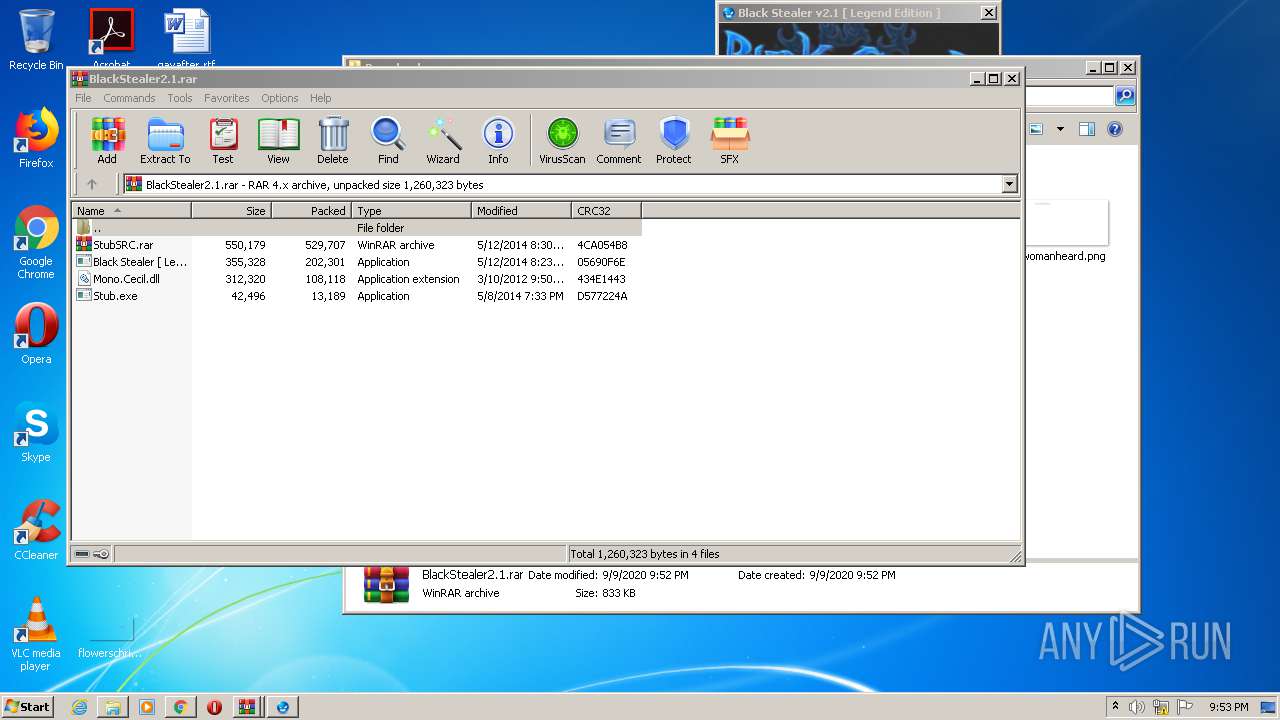Click WinRAR taskbar button
The image size is (1280, 720).
(245, 707)
